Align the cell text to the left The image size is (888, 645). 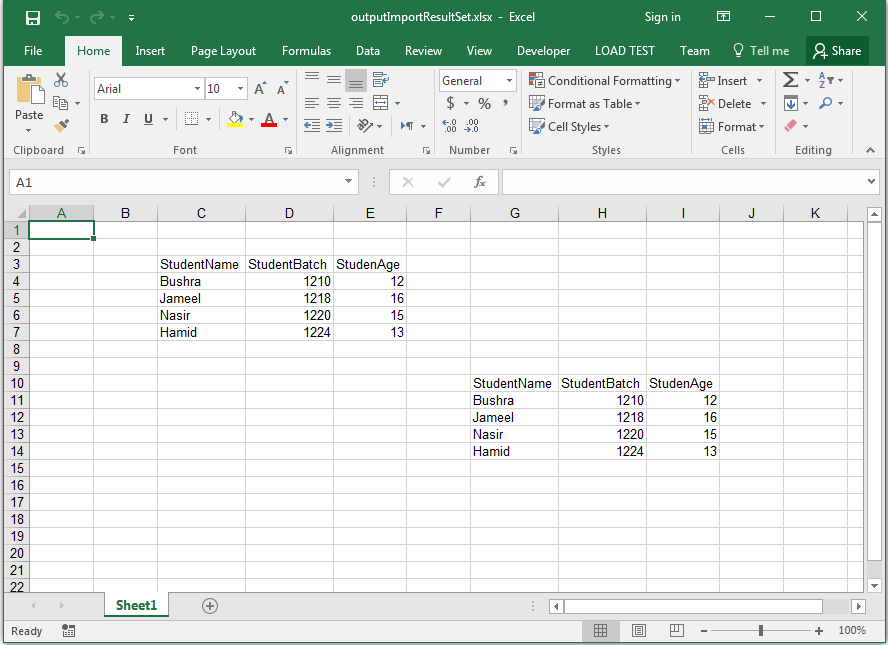[312, 103]
